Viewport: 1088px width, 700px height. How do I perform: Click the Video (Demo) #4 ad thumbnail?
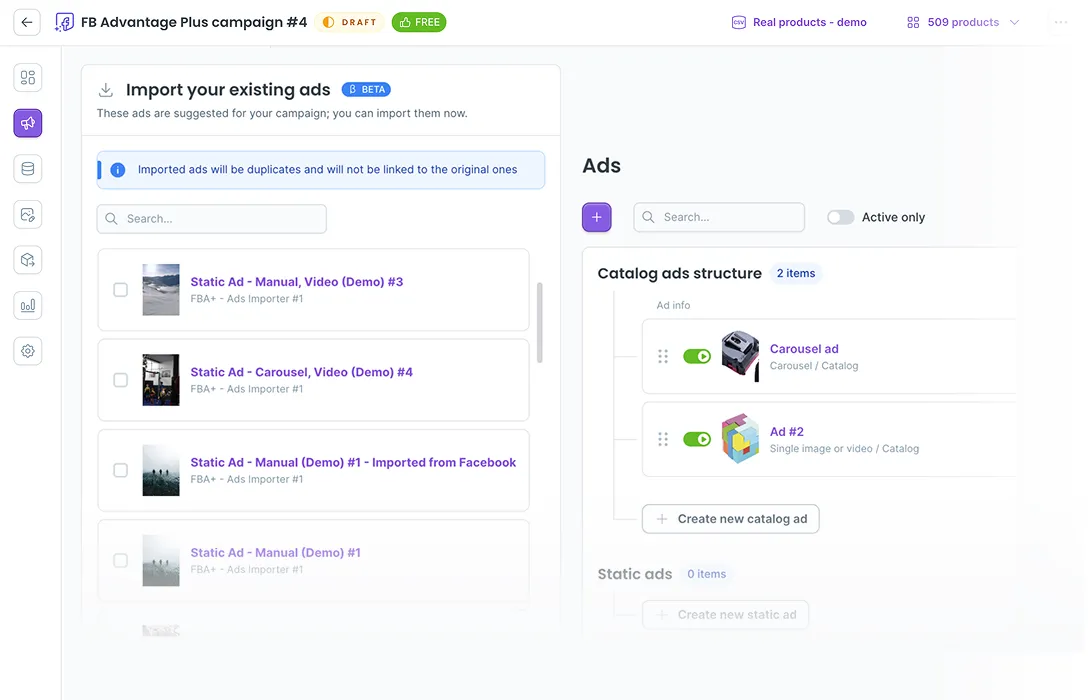(161, 380)
